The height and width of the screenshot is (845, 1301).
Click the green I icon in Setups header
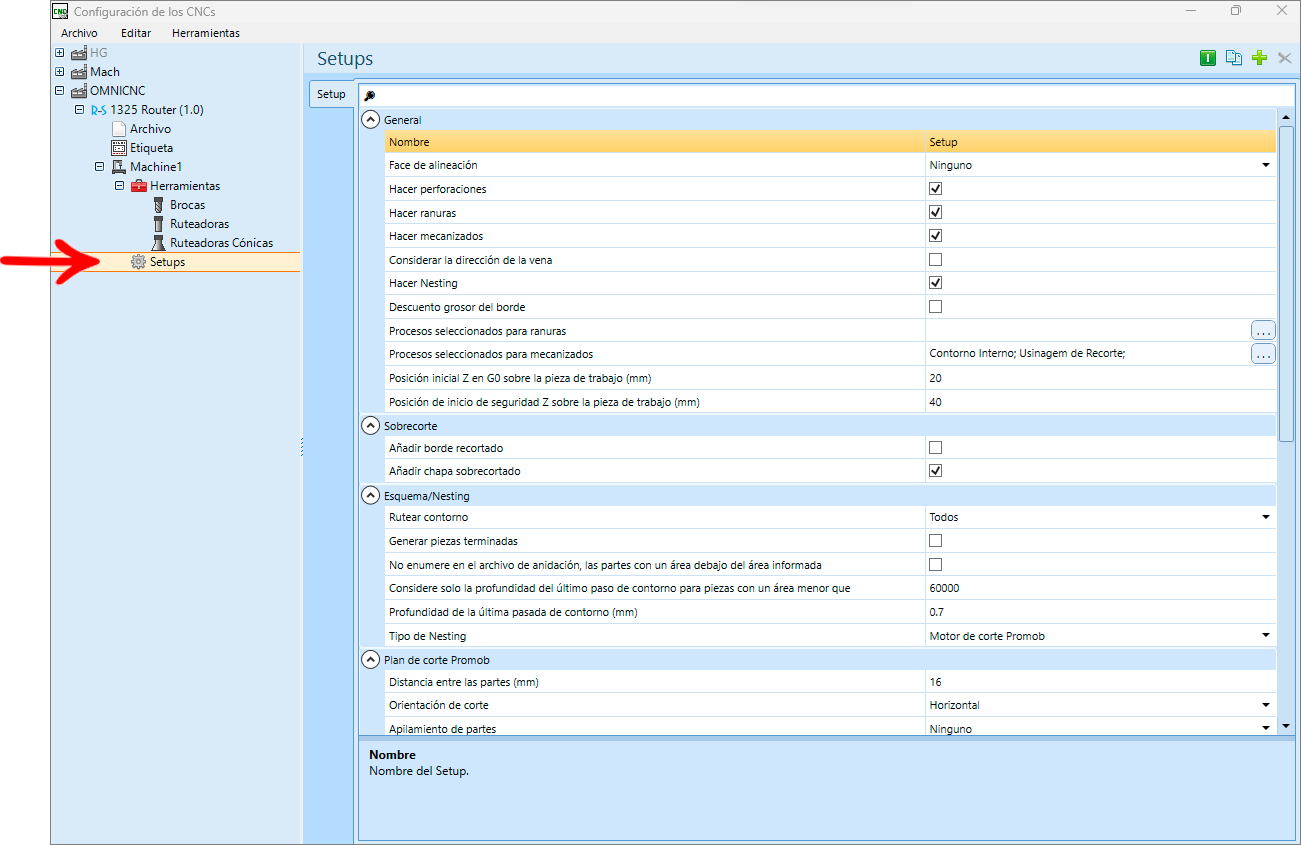(1208, 59)
